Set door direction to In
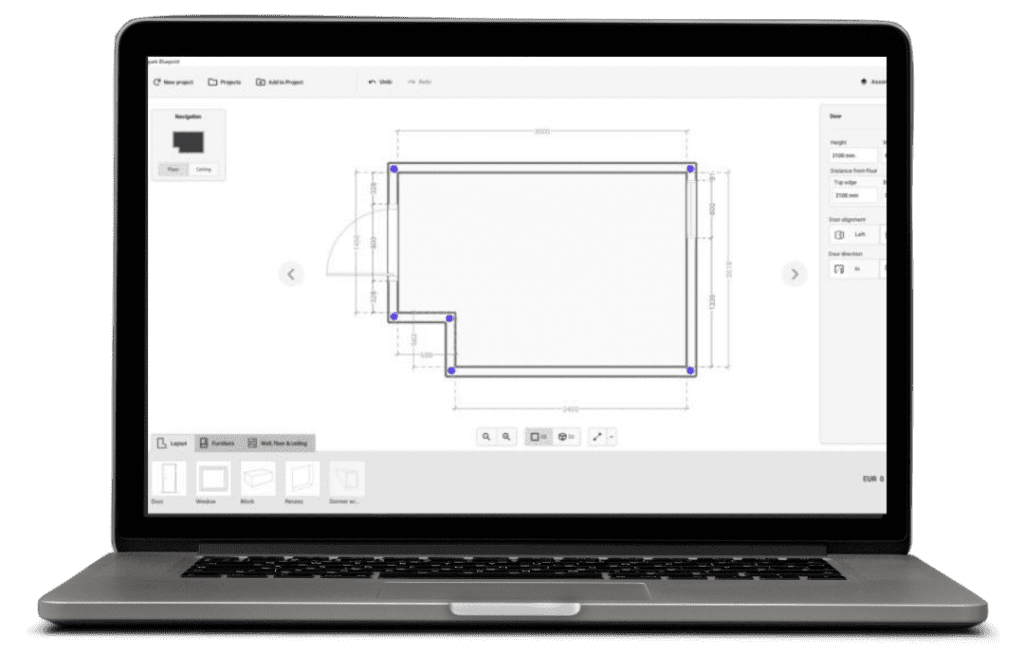Image resolution: width=1024 pixels, height=653 pixels. click(x=854, y=269)
